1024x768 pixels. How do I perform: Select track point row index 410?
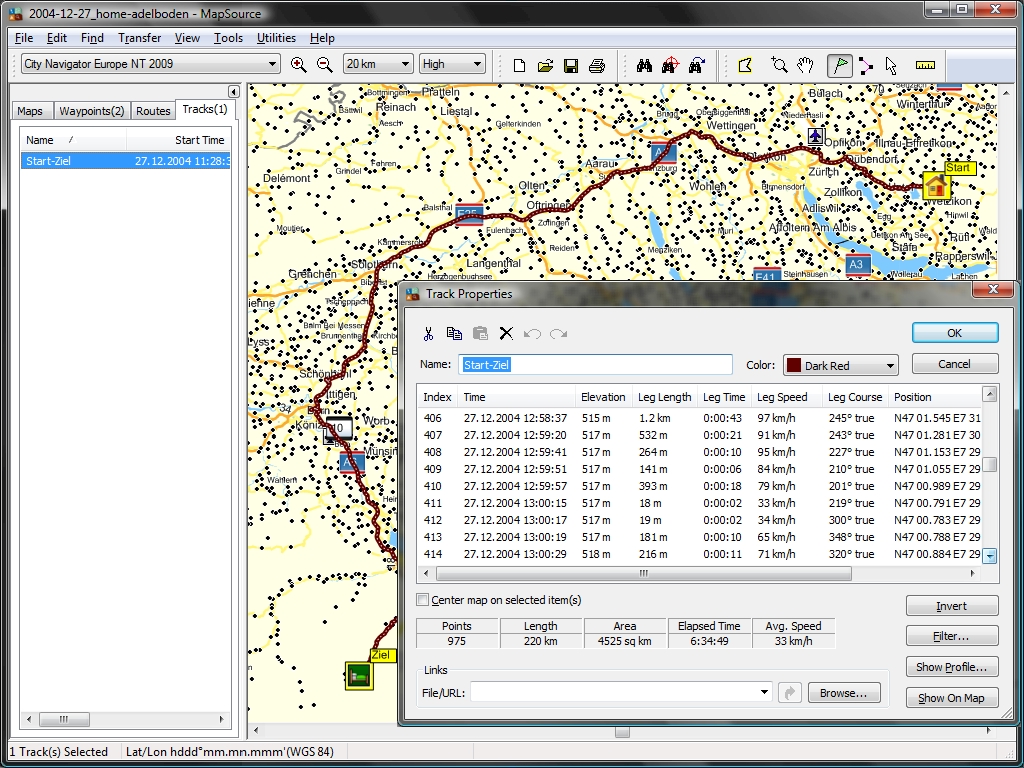tap(699, 486)
